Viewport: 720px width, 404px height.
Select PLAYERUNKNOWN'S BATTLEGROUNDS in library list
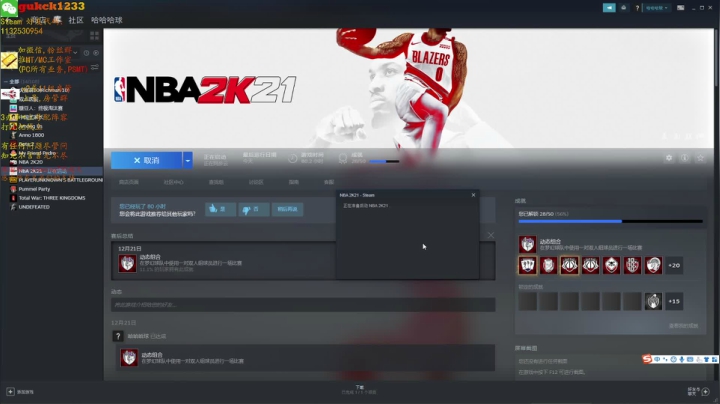coord(61,180)
